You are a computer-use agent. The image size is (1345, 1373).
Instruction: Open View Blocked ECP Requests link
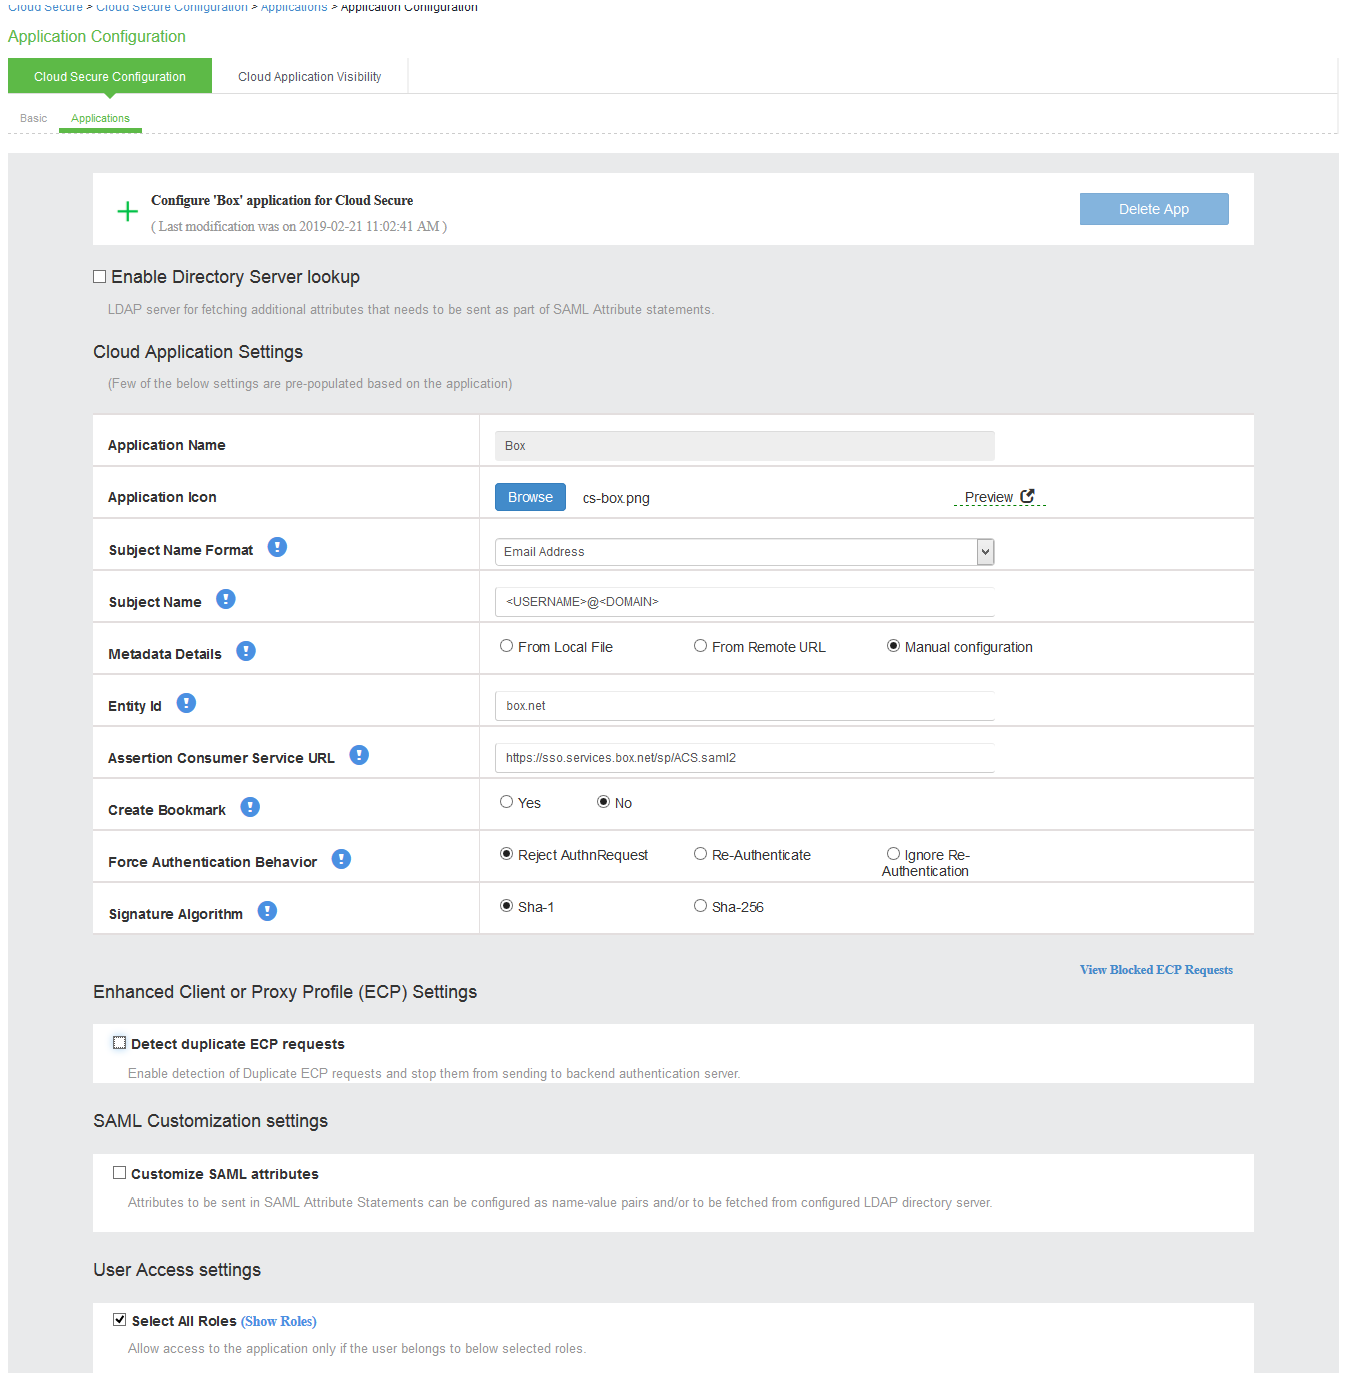point(1156,970)
